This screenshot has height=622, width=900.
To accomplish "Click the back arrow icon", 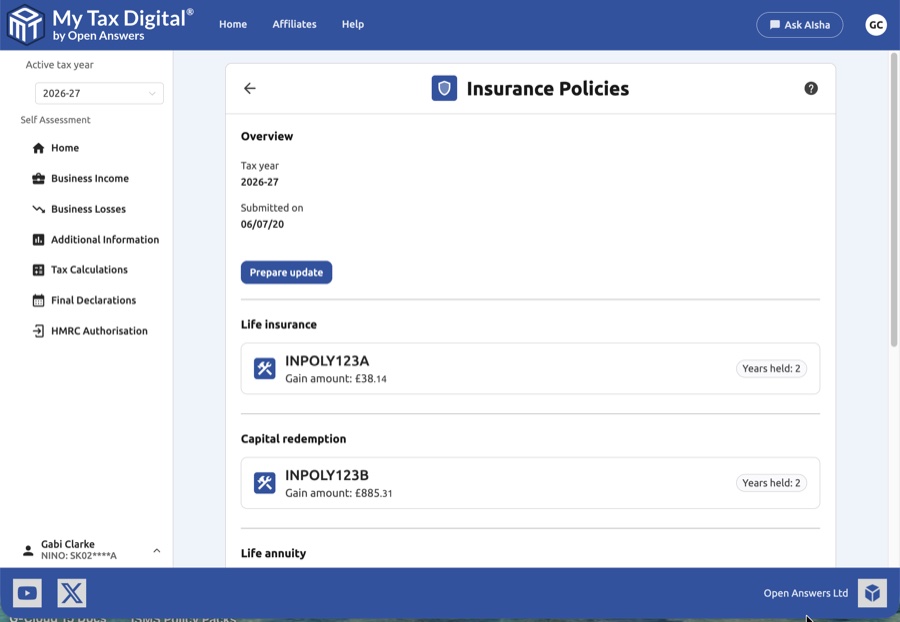I will [x=250, y=89].
